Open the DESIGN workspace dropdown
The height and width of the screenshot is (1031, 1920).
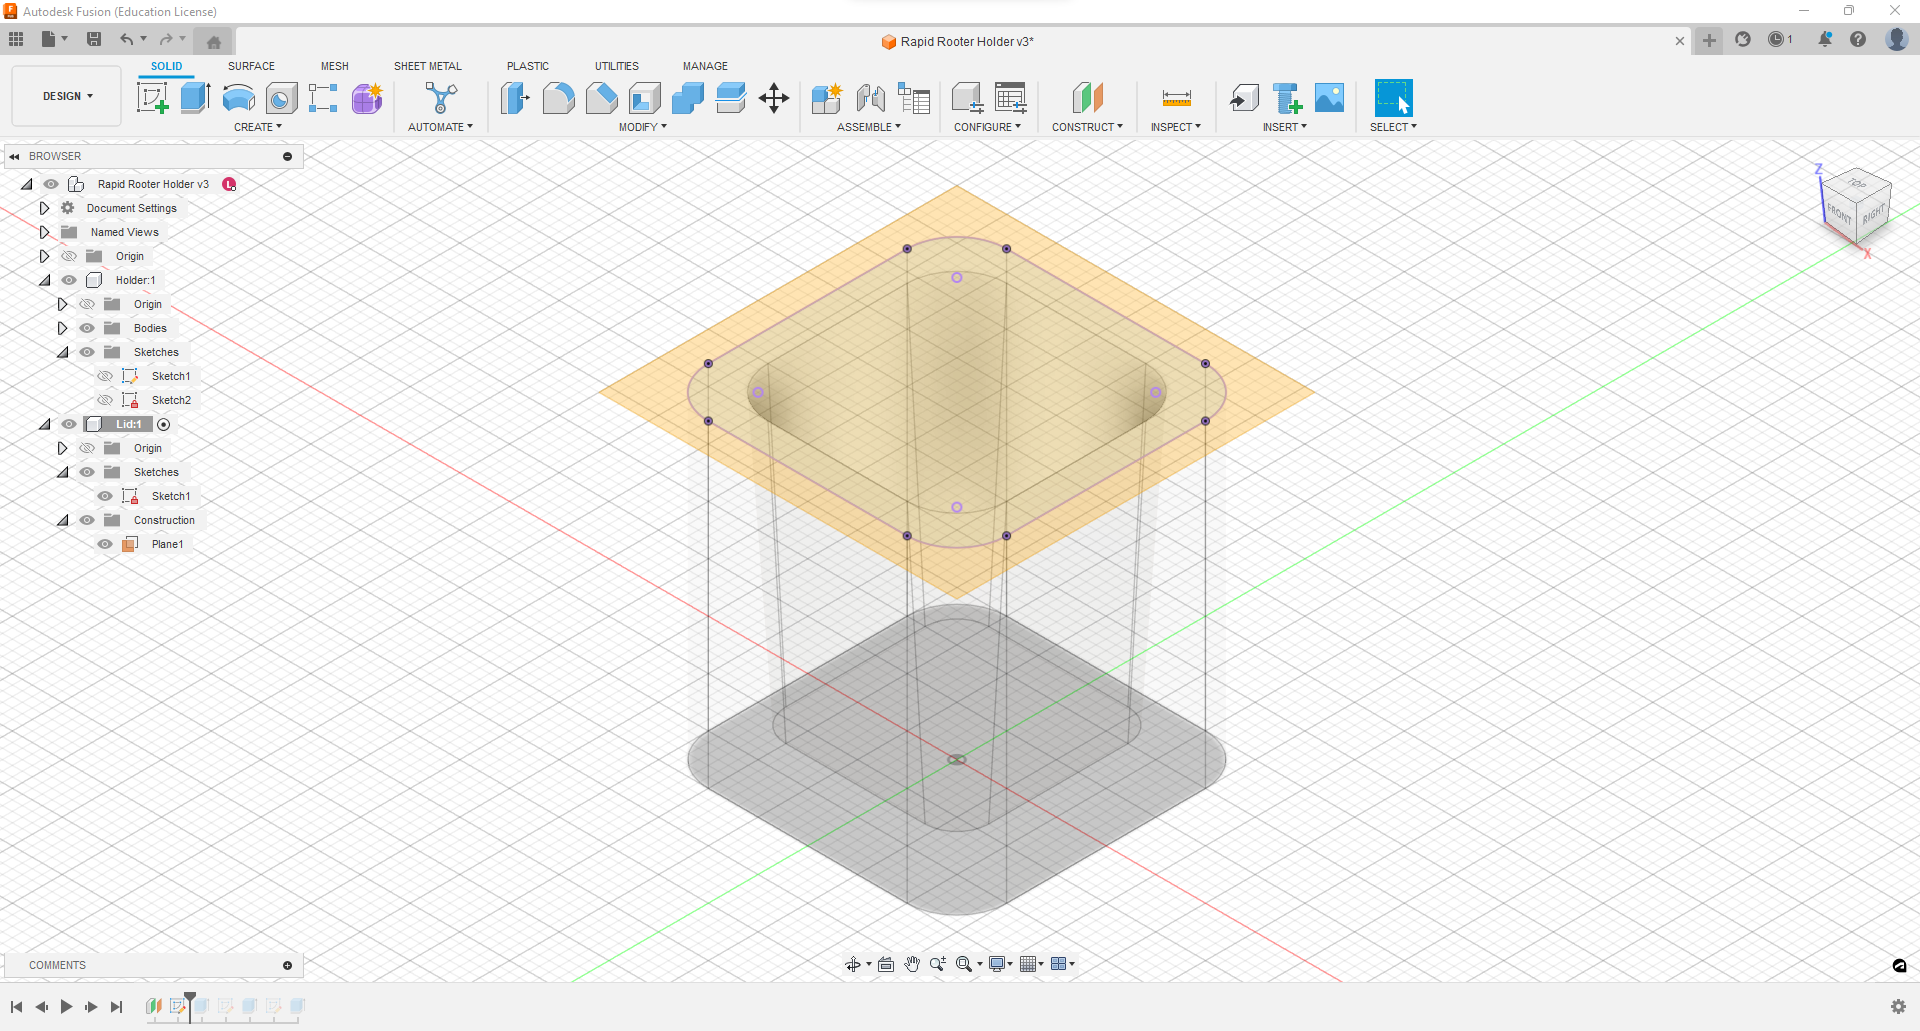point(67,96)
